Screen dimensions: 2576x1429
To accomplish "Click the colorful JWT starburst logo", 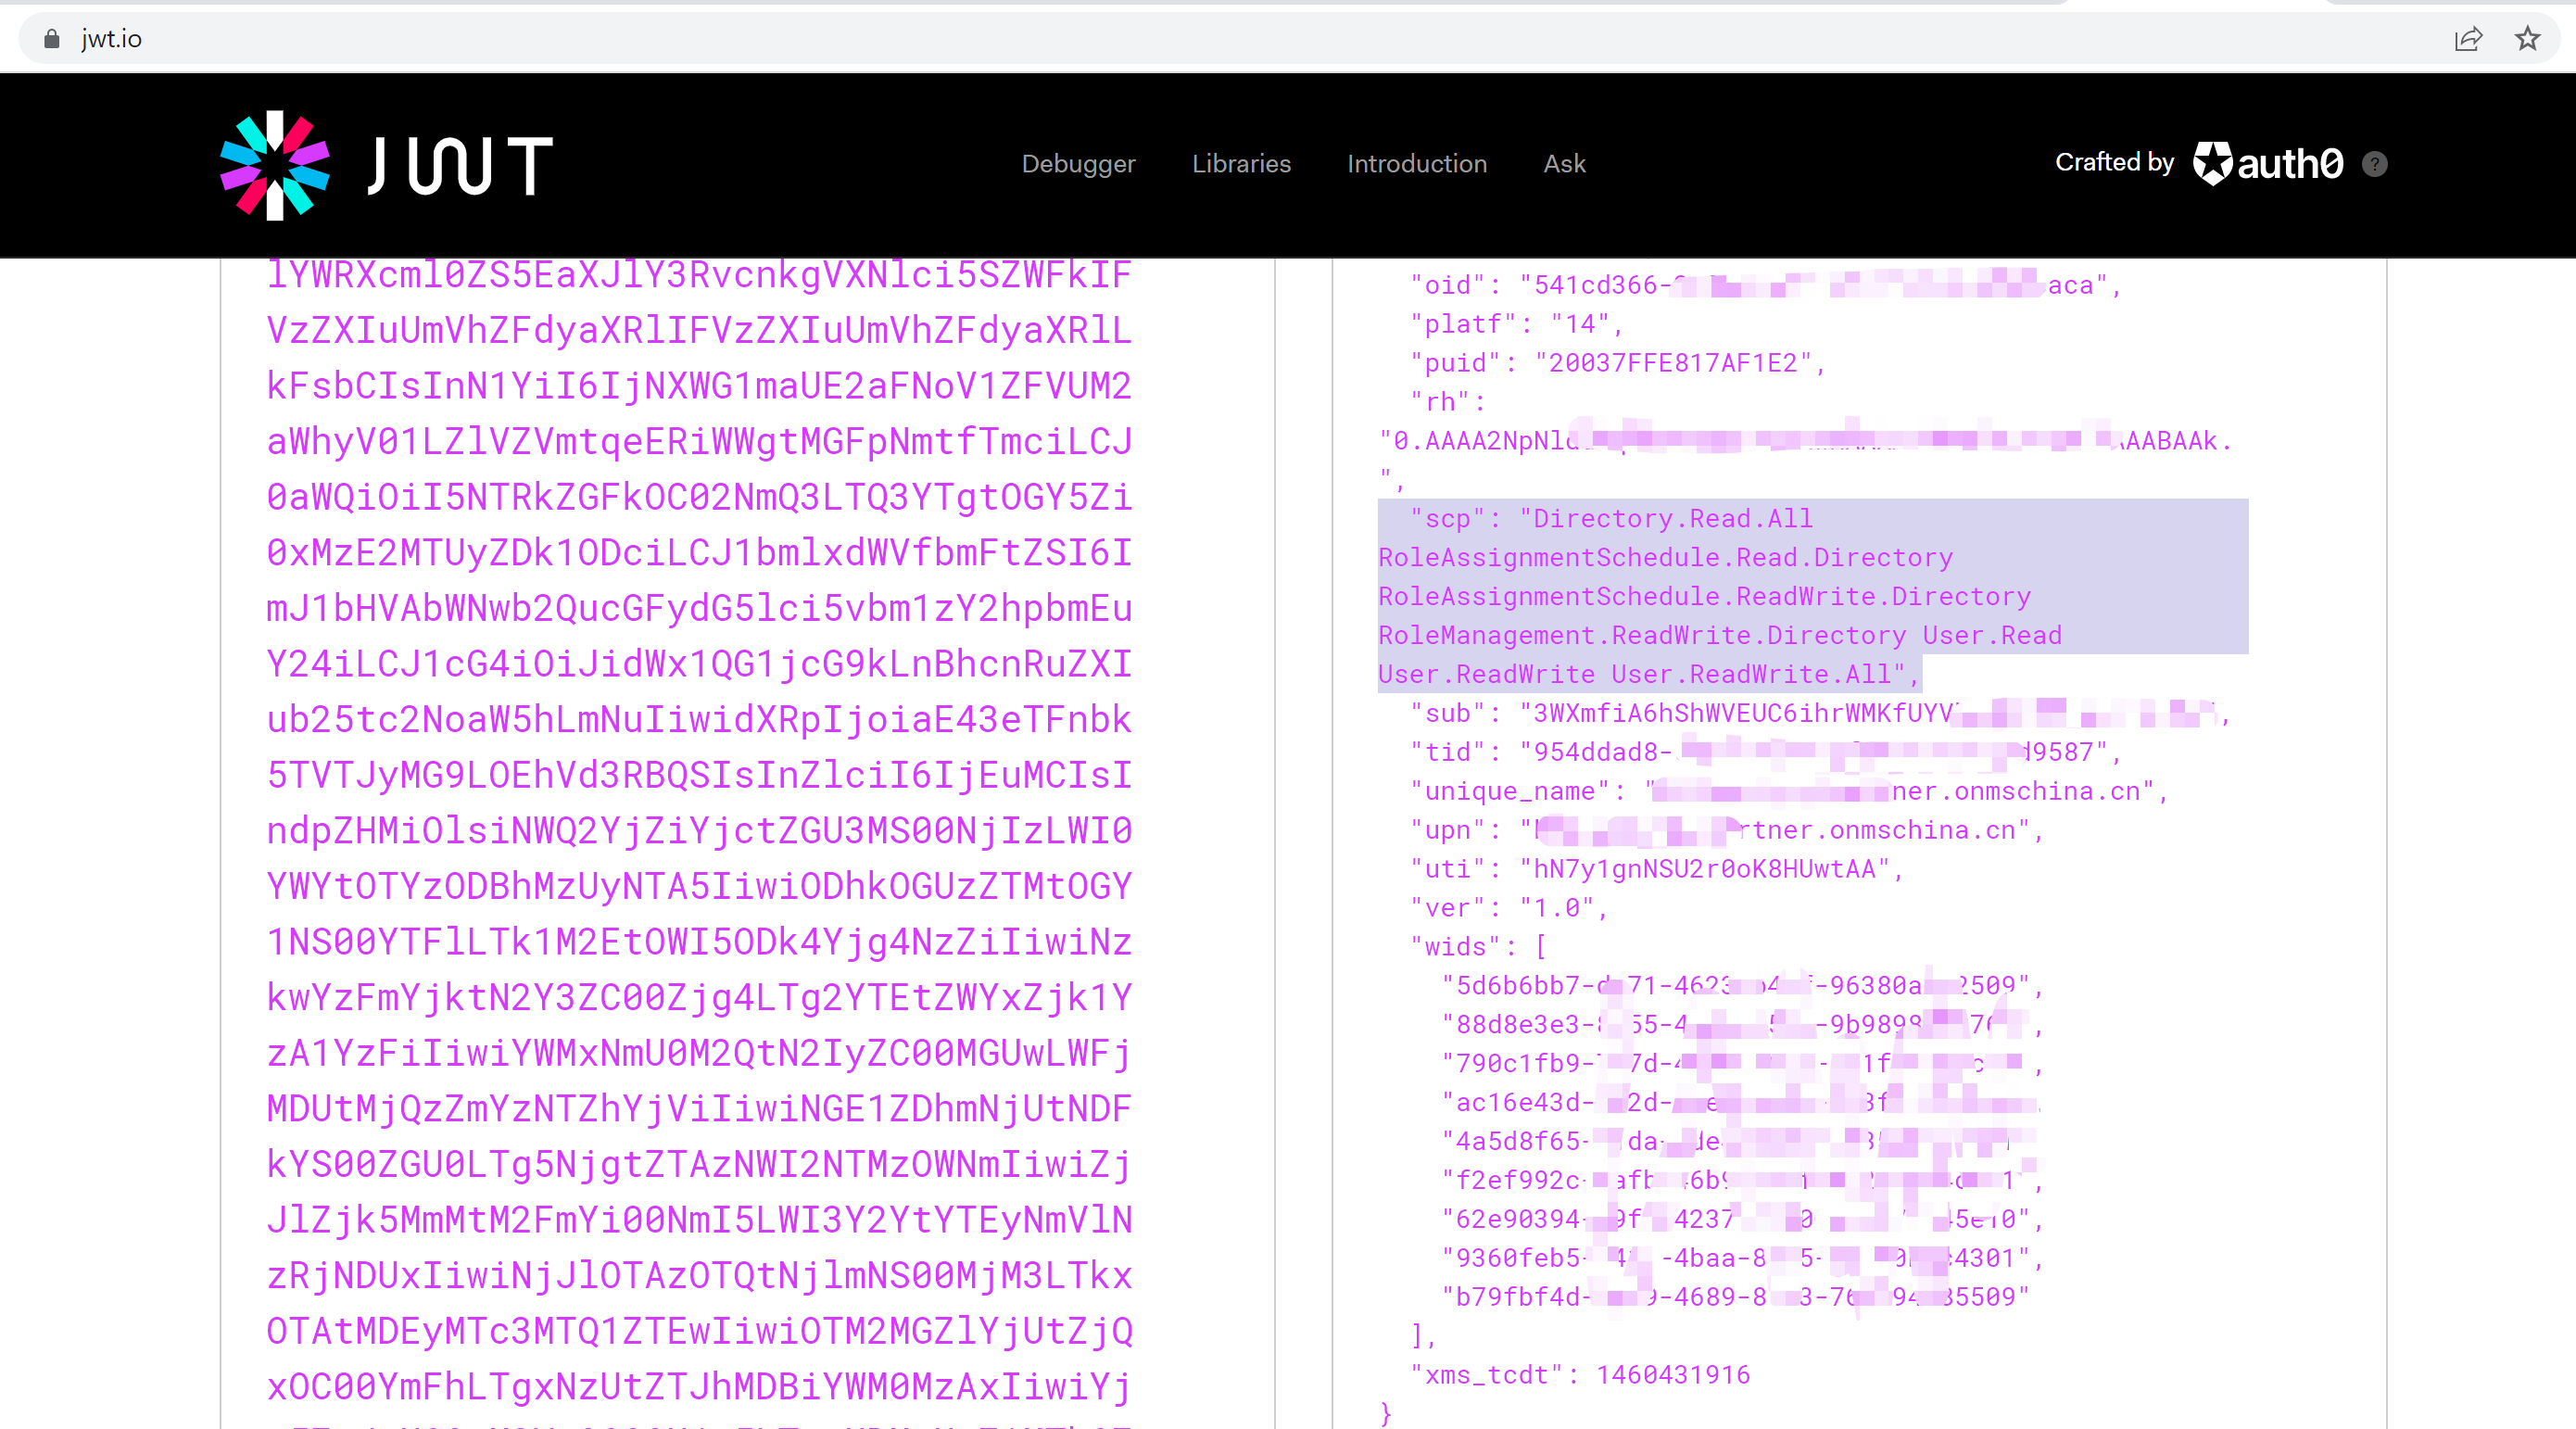I will (275, 165).
